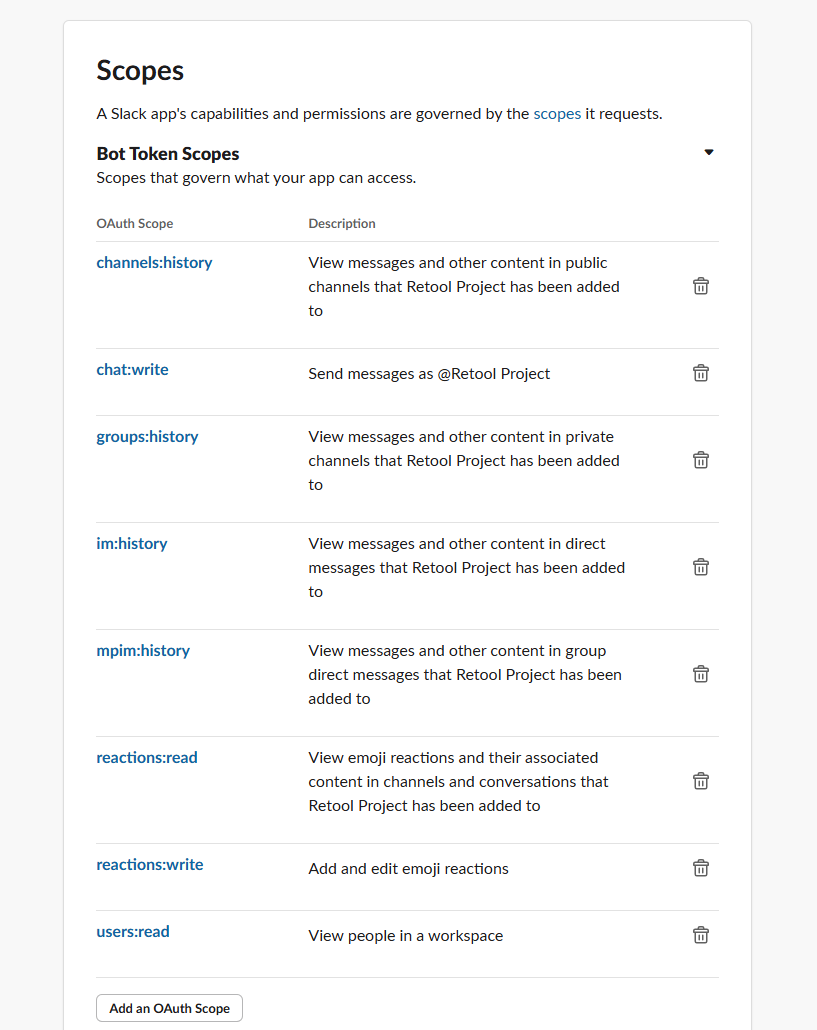Viewport: 817px width, 1030px height.
Task: Delete the channels:history scope
Action: click(x=701, y=286)
